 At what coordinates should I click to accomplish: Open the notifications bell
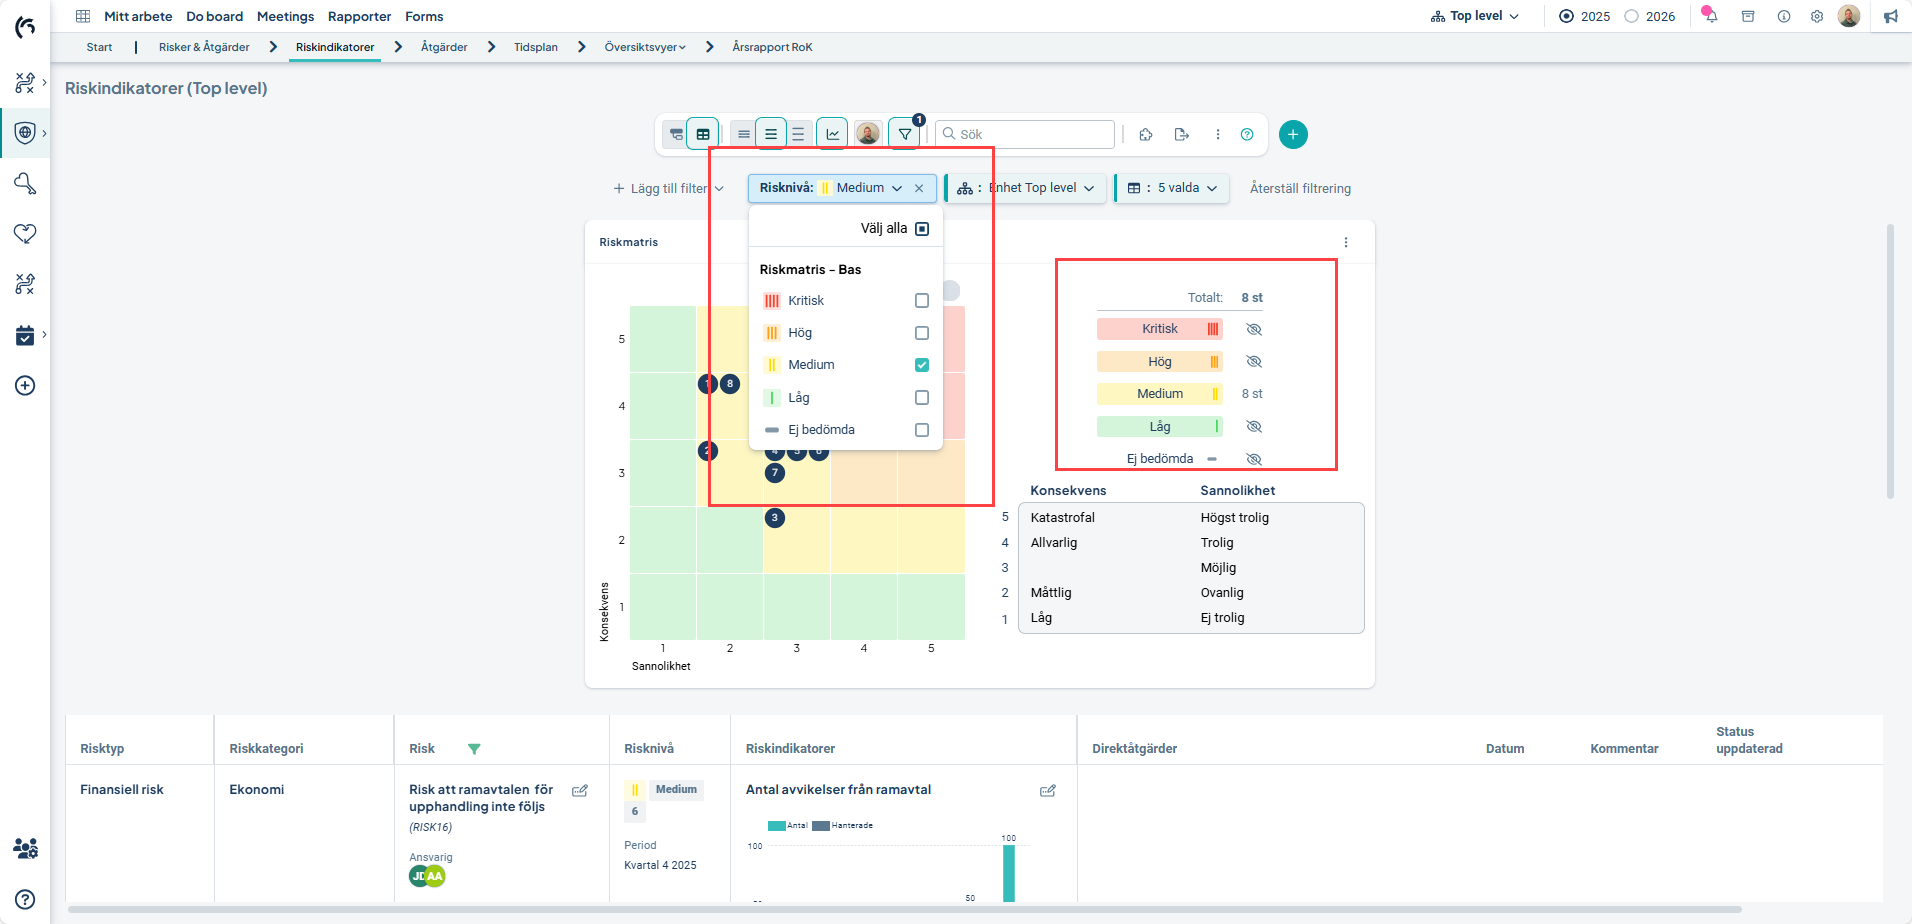pos(1711,16)
